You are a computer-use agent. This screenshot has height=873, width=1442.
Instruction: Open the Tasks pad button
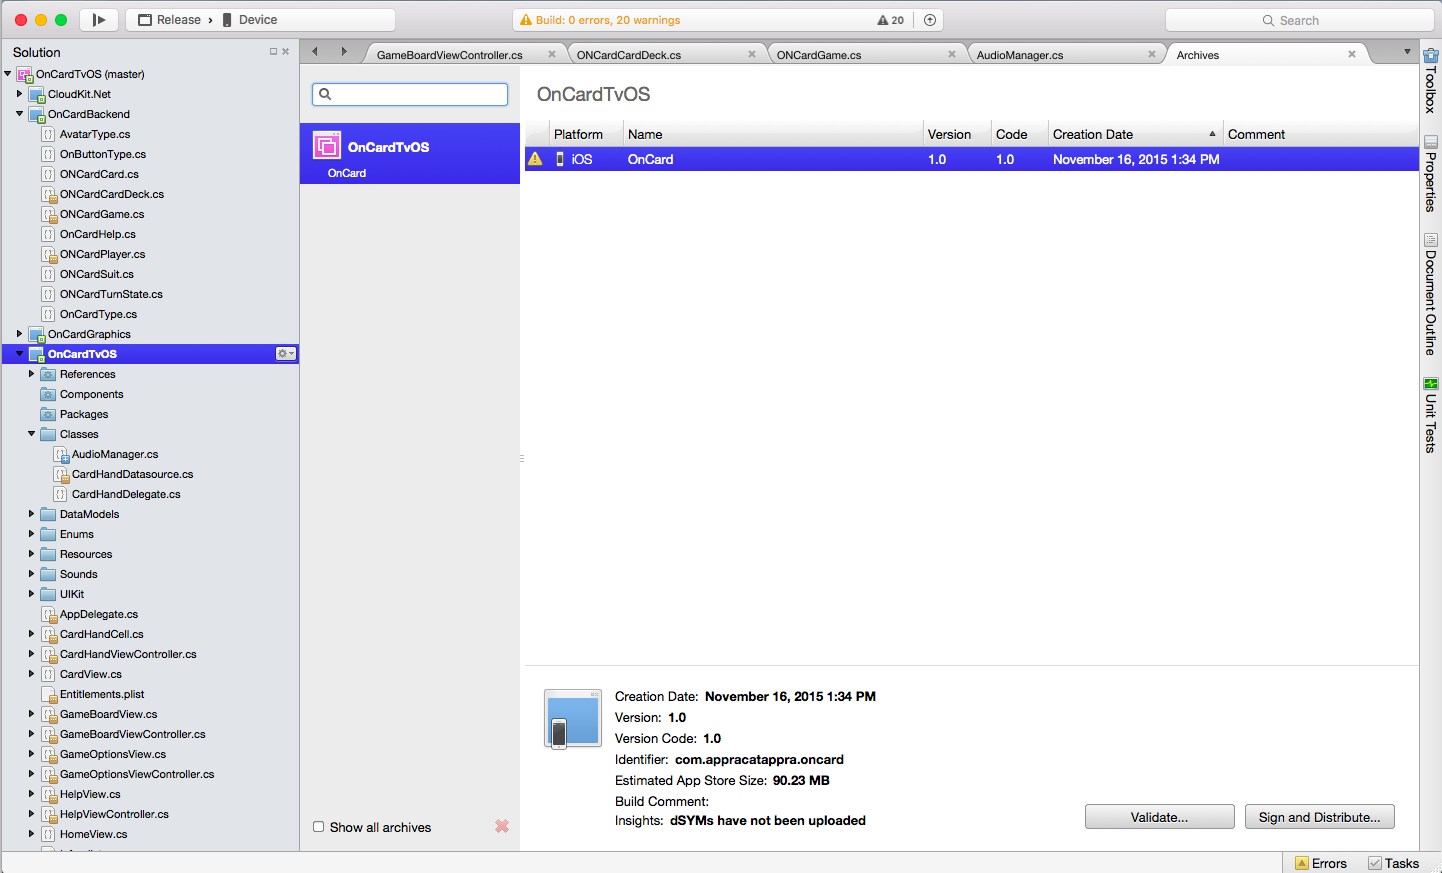point(1394,863)
